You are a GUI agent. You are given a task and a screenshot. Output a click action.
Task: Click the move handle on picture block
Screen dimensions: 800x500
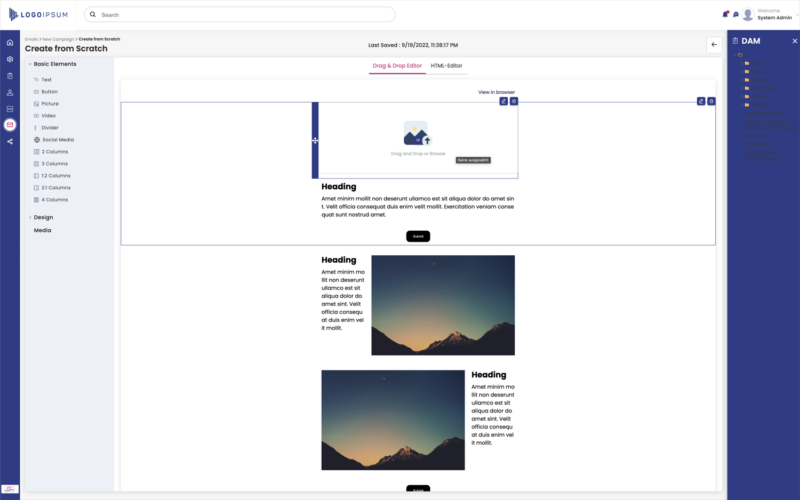click(x=315, y=140)
